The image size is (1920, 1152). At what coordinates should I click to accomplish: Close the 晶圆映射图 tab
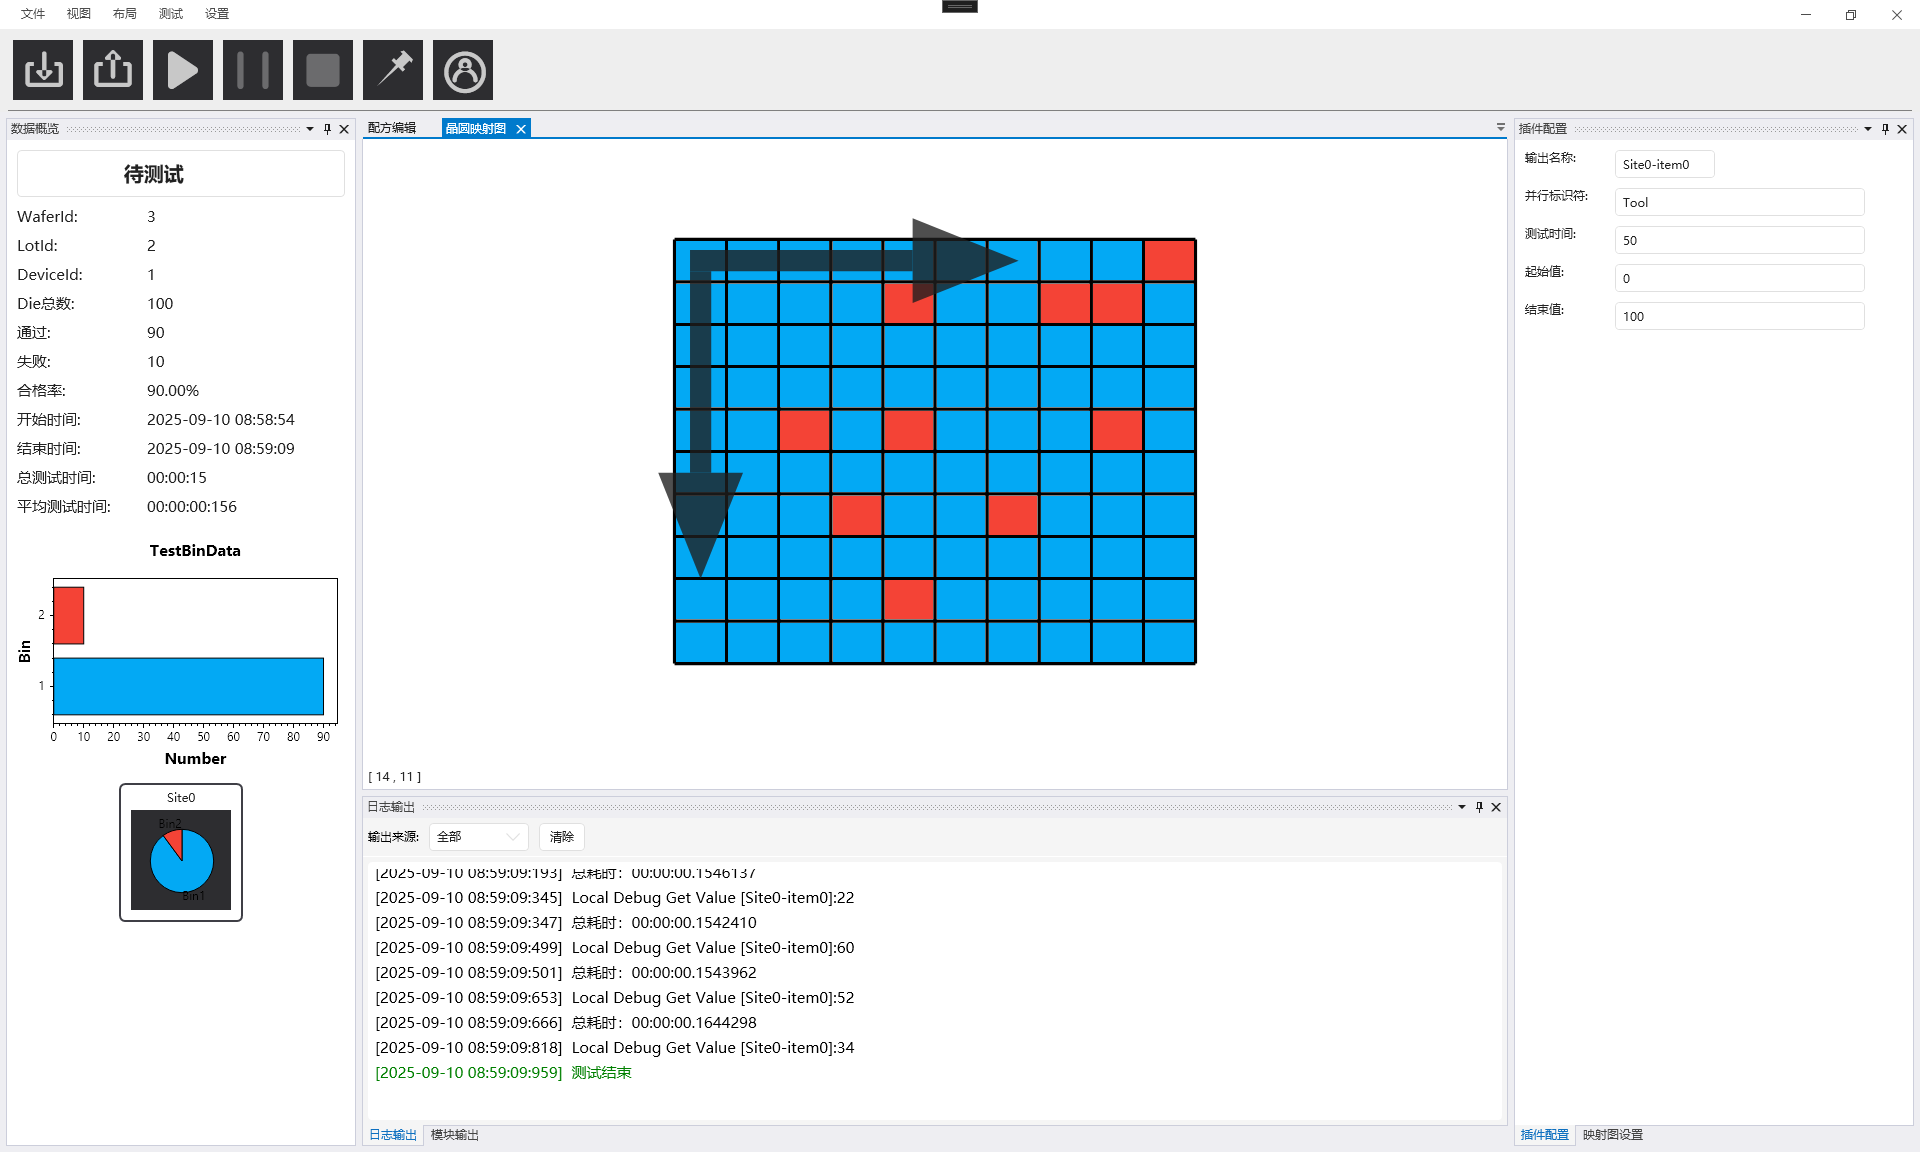tap(521, 129)
